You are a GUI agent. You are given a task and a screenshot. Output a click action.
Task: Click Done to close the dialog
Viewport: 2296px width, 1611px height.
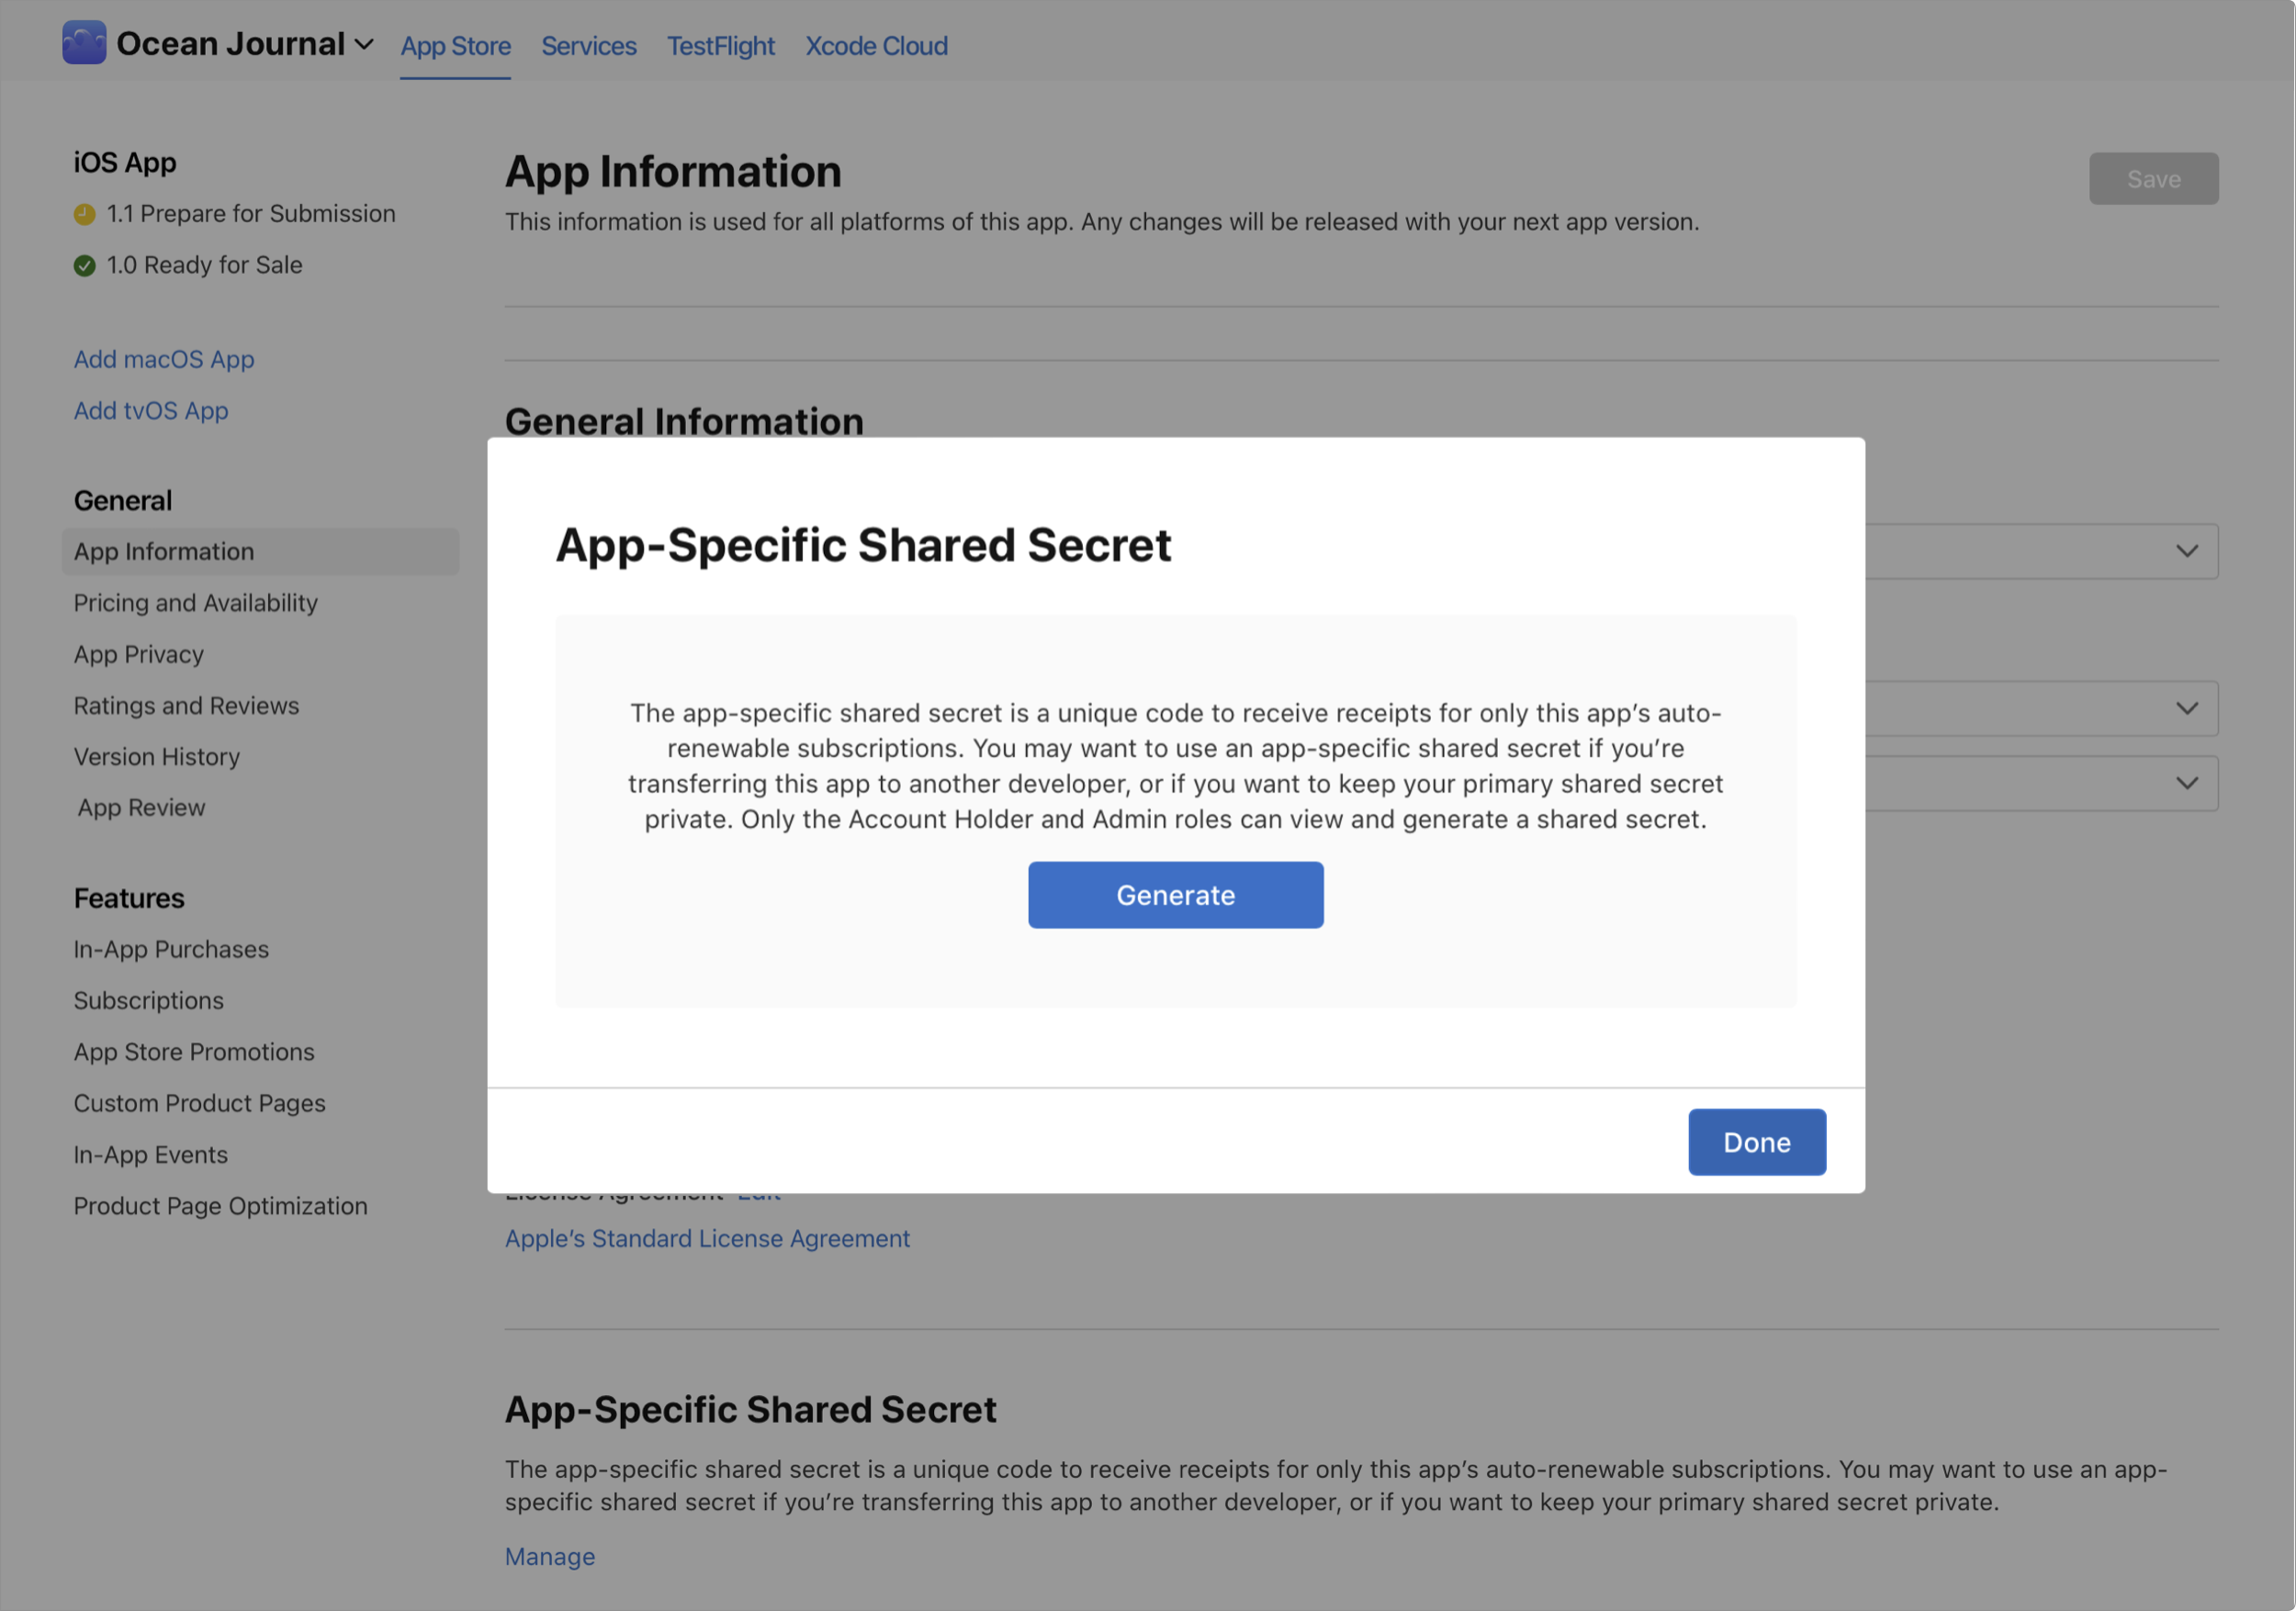point(1757,1140)
